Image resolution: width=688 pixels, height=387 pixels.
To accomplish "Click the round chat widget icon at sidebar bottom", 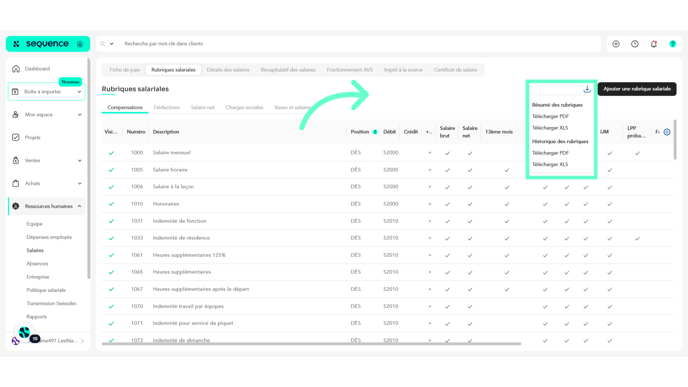I will point(25,333).
